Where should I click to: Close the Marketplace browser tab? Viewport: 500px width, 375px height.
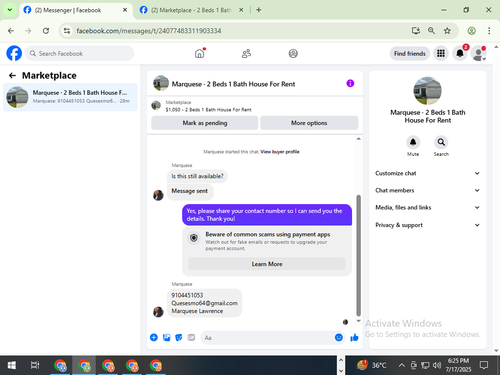[x=241, y=10]
